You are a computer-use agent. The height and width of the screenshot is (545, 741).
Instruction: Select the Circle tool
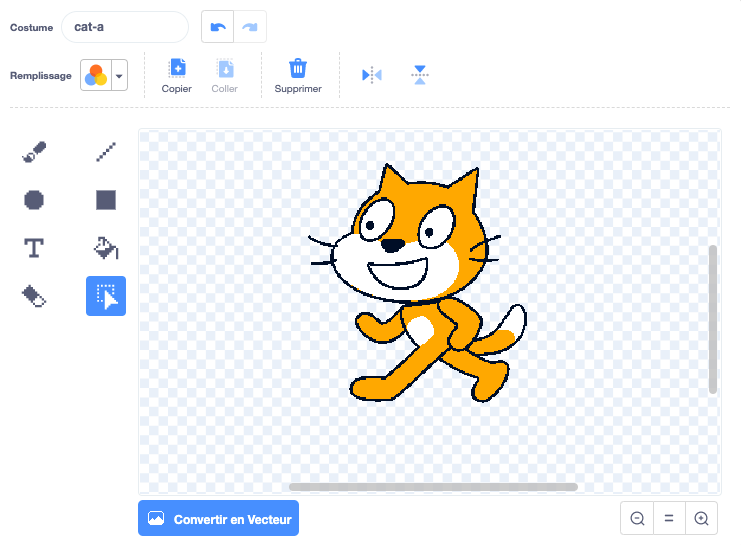click(34, 200)
